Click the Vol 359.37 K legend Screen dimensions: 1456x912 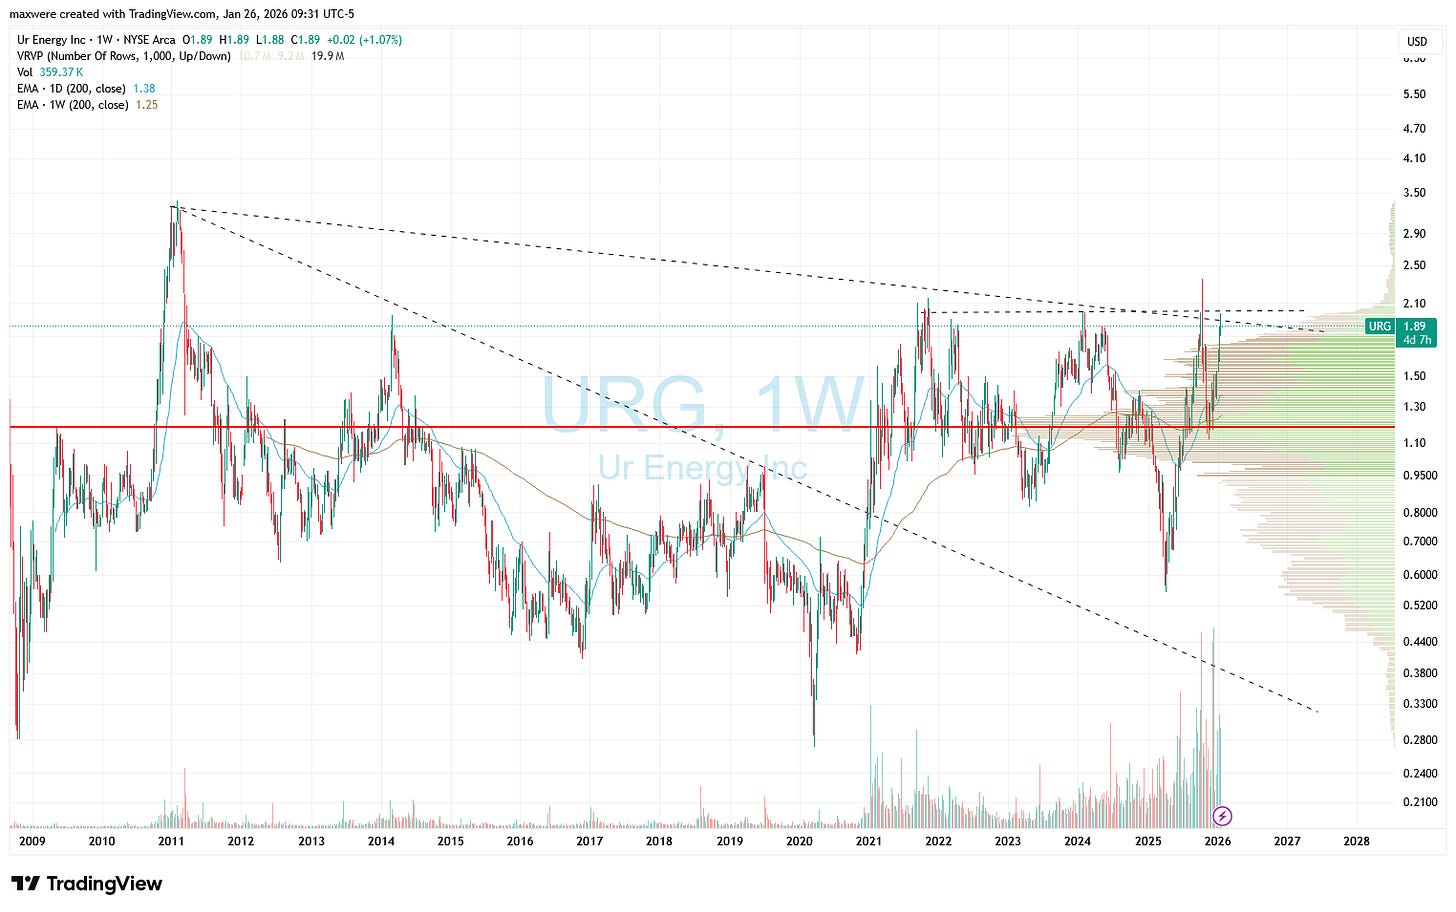pos(50,72)
